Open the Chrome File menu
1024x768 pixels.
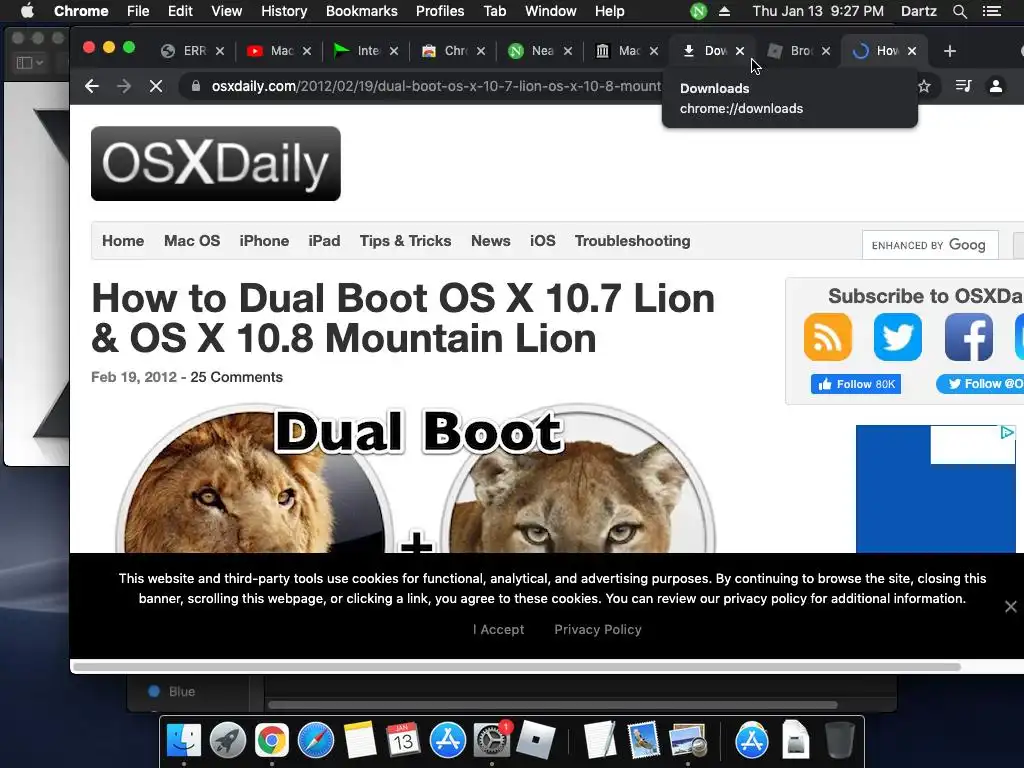138,11
